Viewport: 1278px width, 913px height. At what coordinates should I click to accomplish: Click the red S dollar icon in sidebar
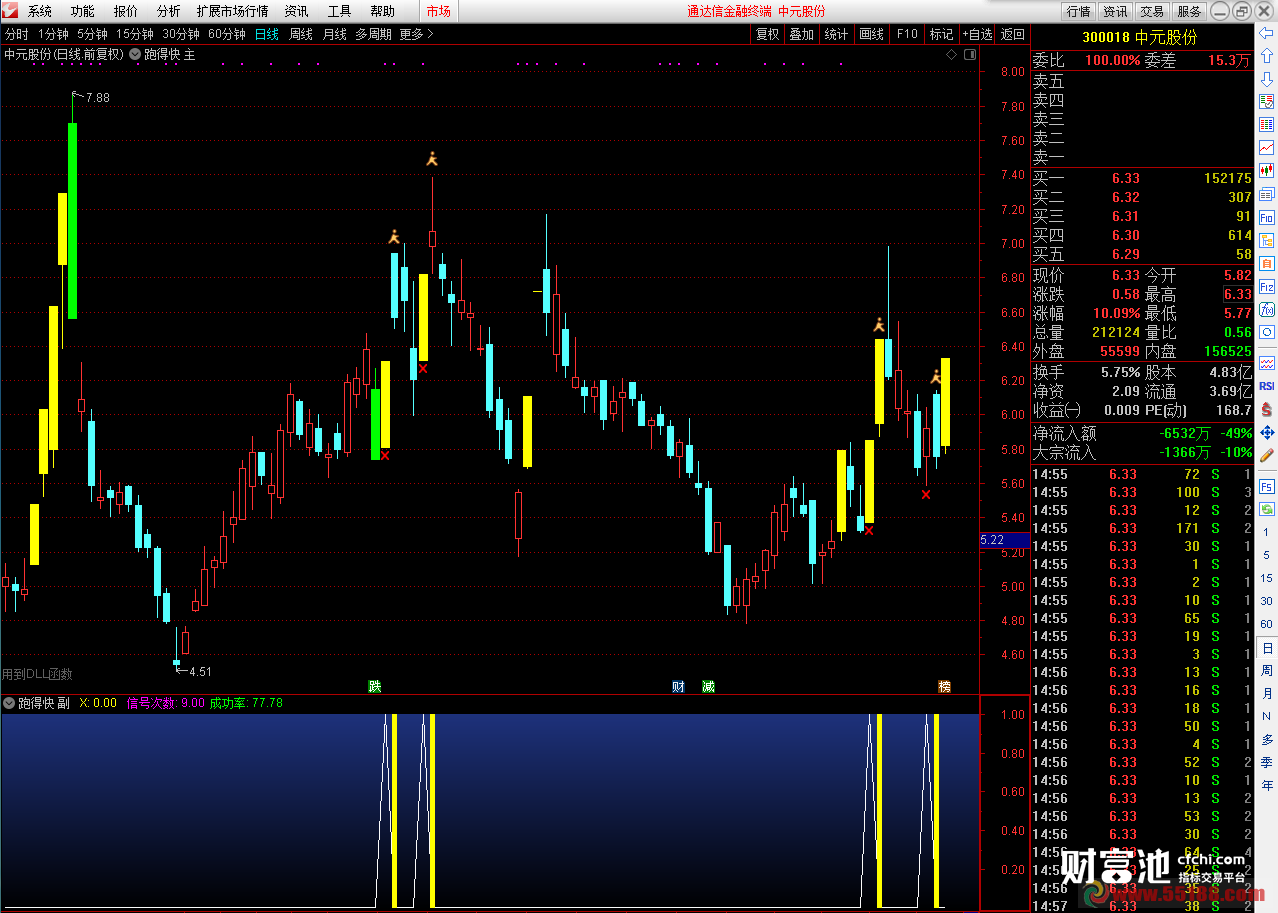click(1266, 409)
